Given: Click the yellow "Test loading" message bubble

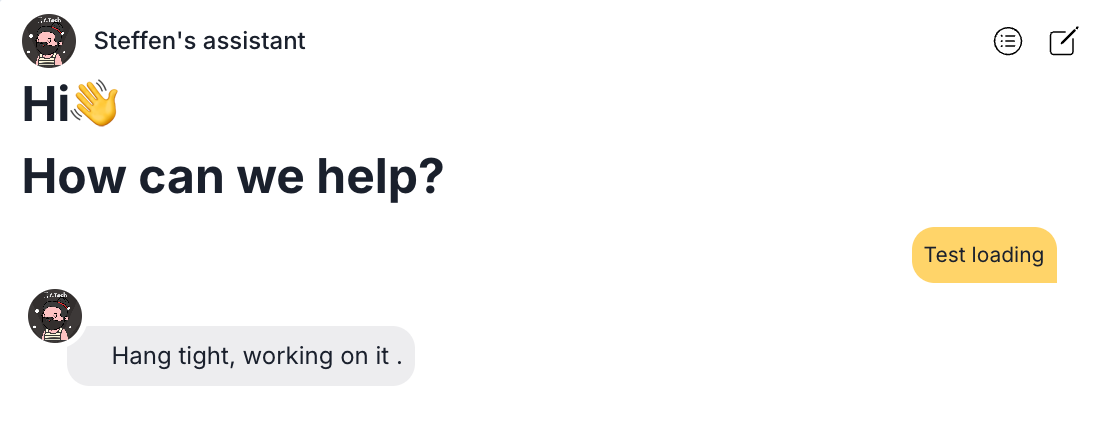Looking at the screenshot, I should point(984,255).
